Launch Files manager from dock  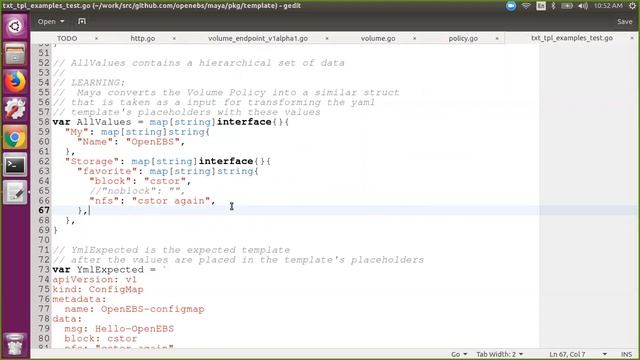(15, 54)
